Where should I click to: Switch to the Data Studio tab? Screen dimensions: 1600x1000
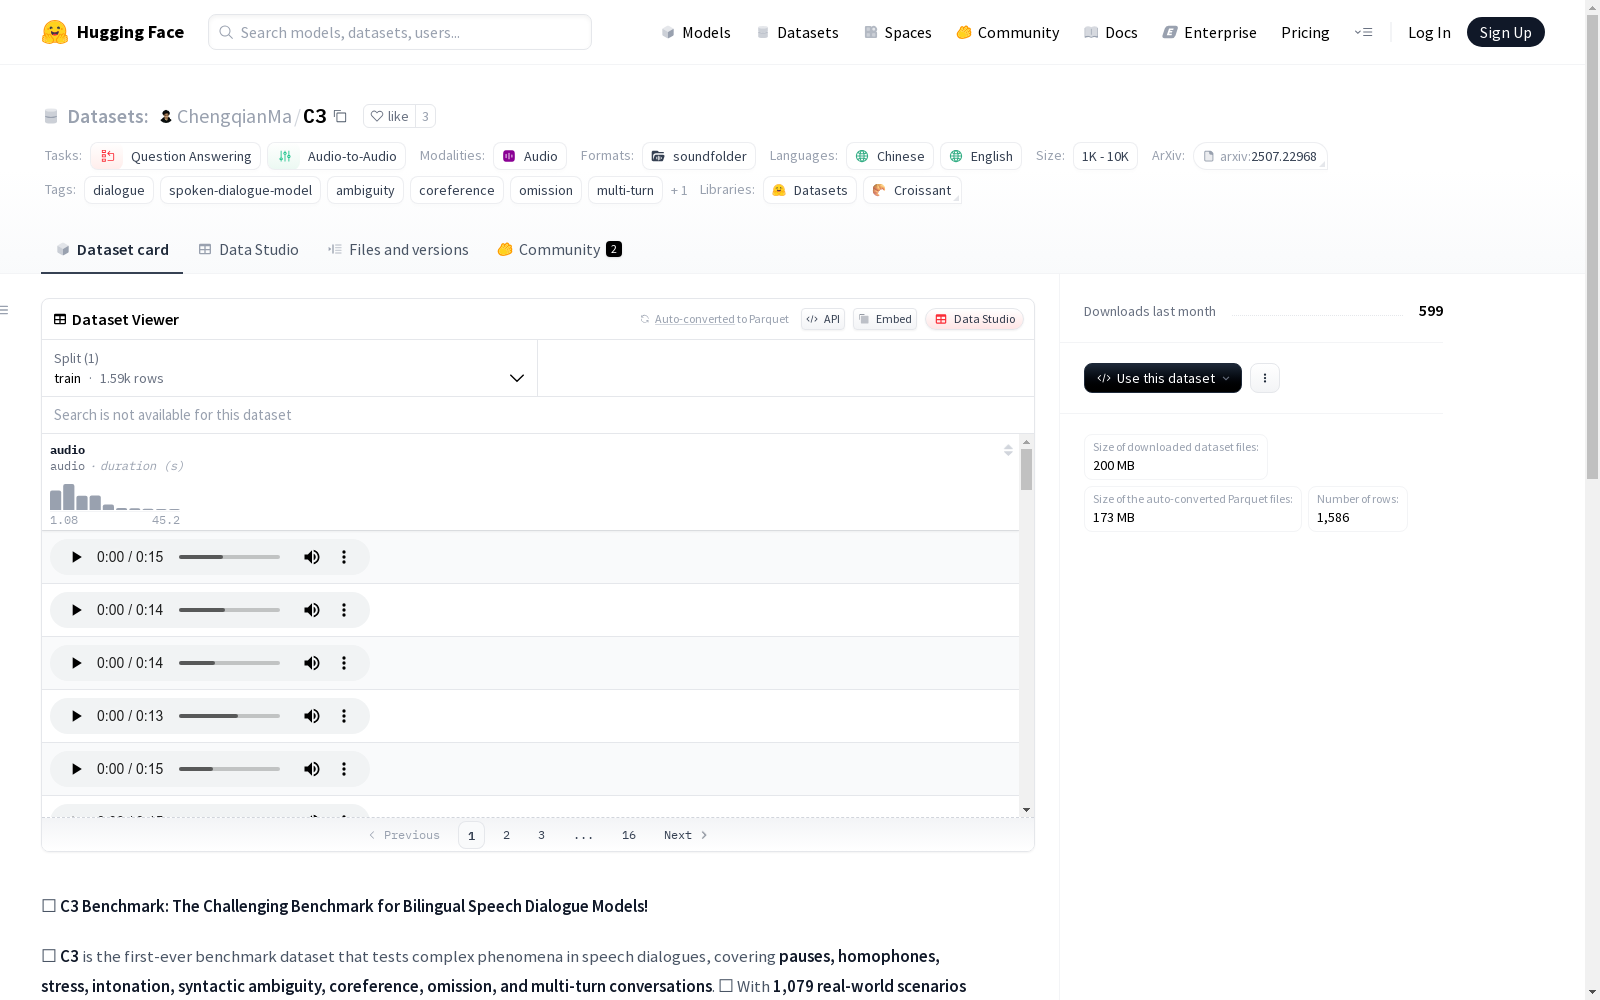tap(249, 249)
